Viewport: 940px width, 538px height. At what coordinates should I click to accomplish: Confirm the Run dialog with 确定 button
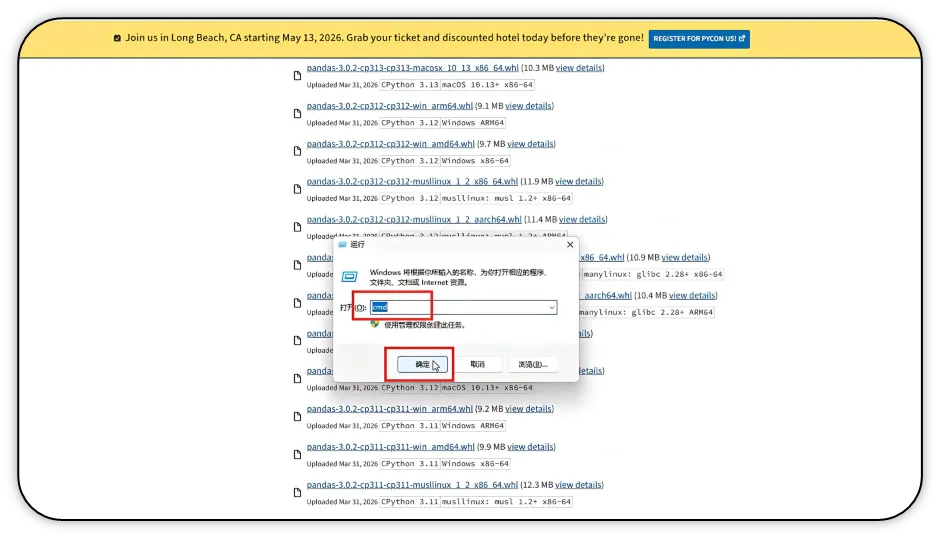[423, 364]
